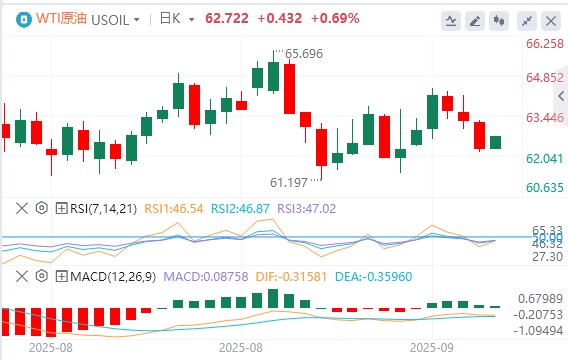Close the chart panel with X
This screenshot has height=360, width=568.
tap(551, 21)
